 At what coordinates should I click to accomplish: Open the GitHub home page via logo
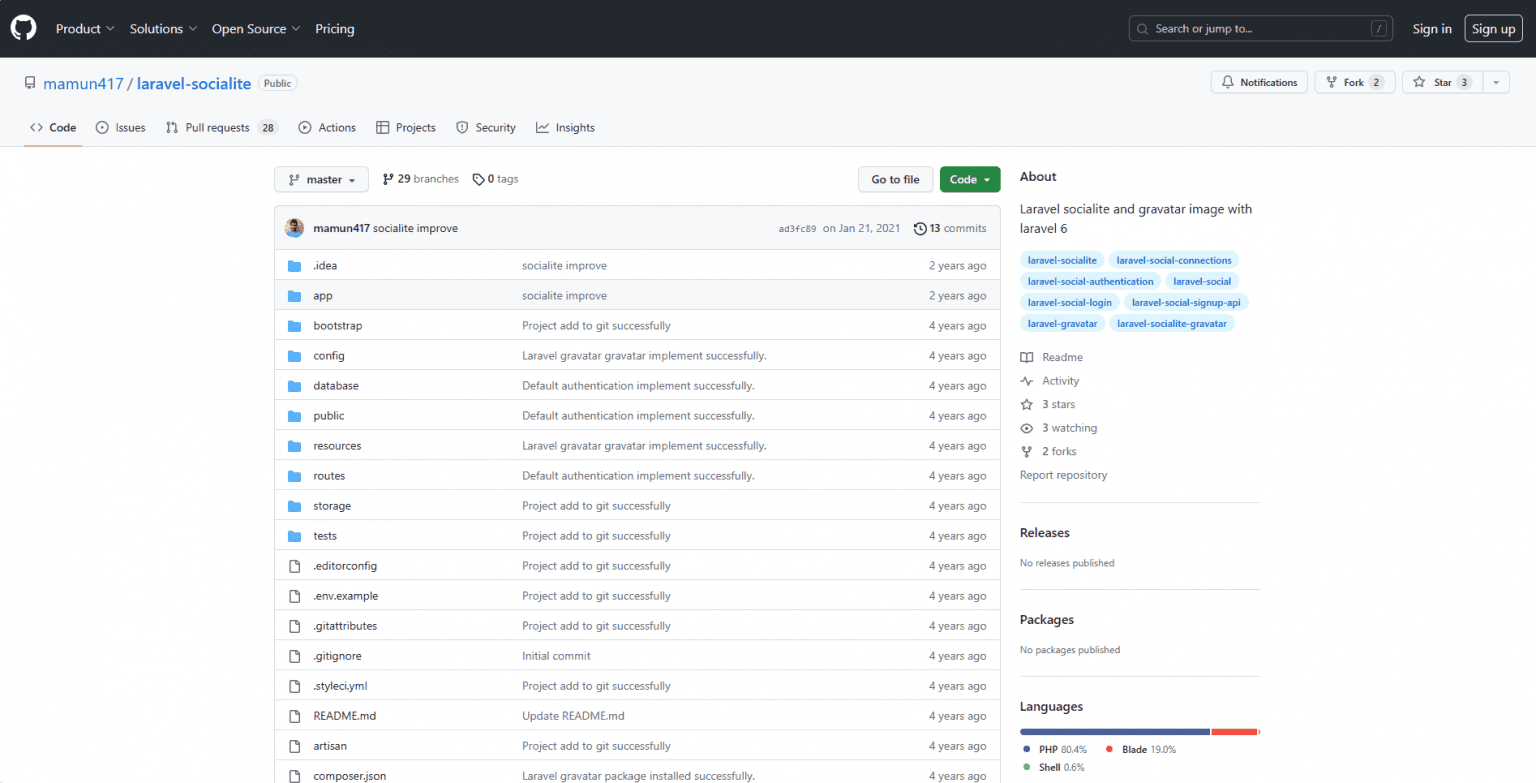pyautogui.click(x=23, y=28)
